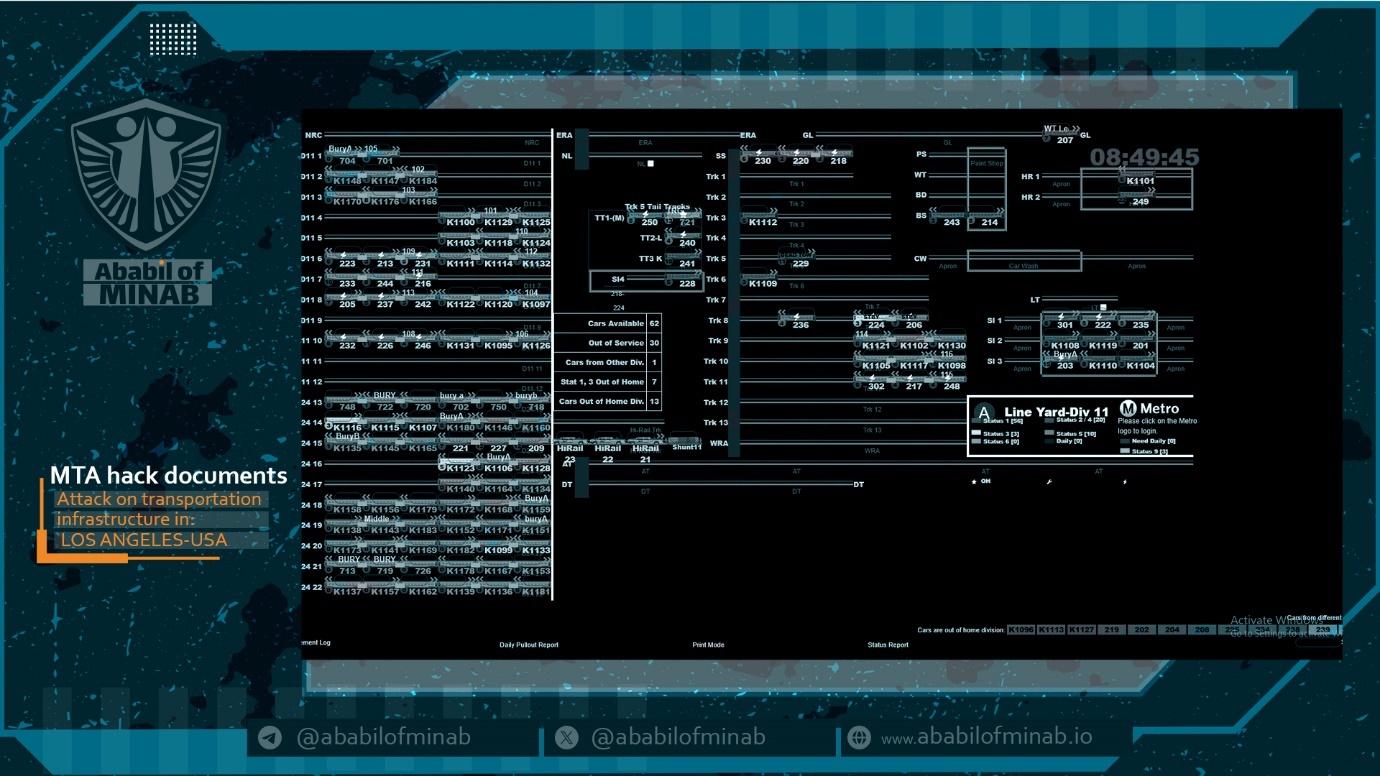Switch to Print Mode

pyautogui.click(x=708, y=645)
